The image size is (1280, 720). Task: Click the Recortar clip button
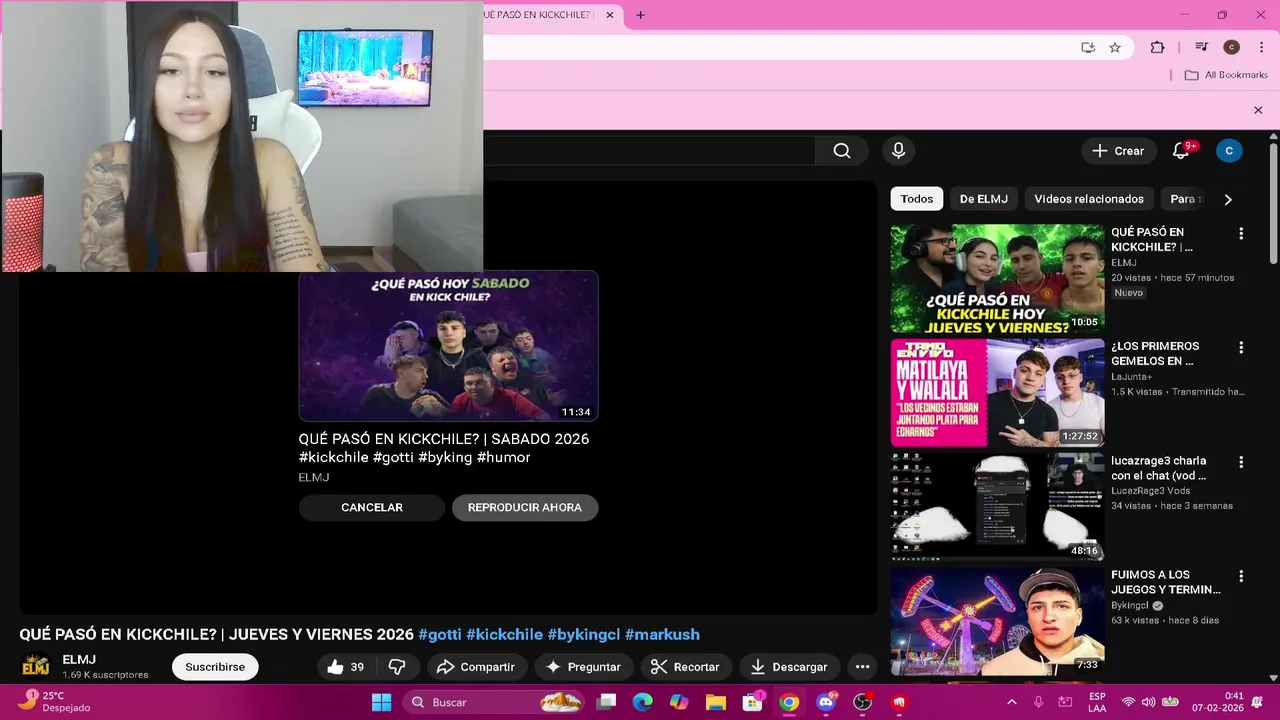pos(685,667)
